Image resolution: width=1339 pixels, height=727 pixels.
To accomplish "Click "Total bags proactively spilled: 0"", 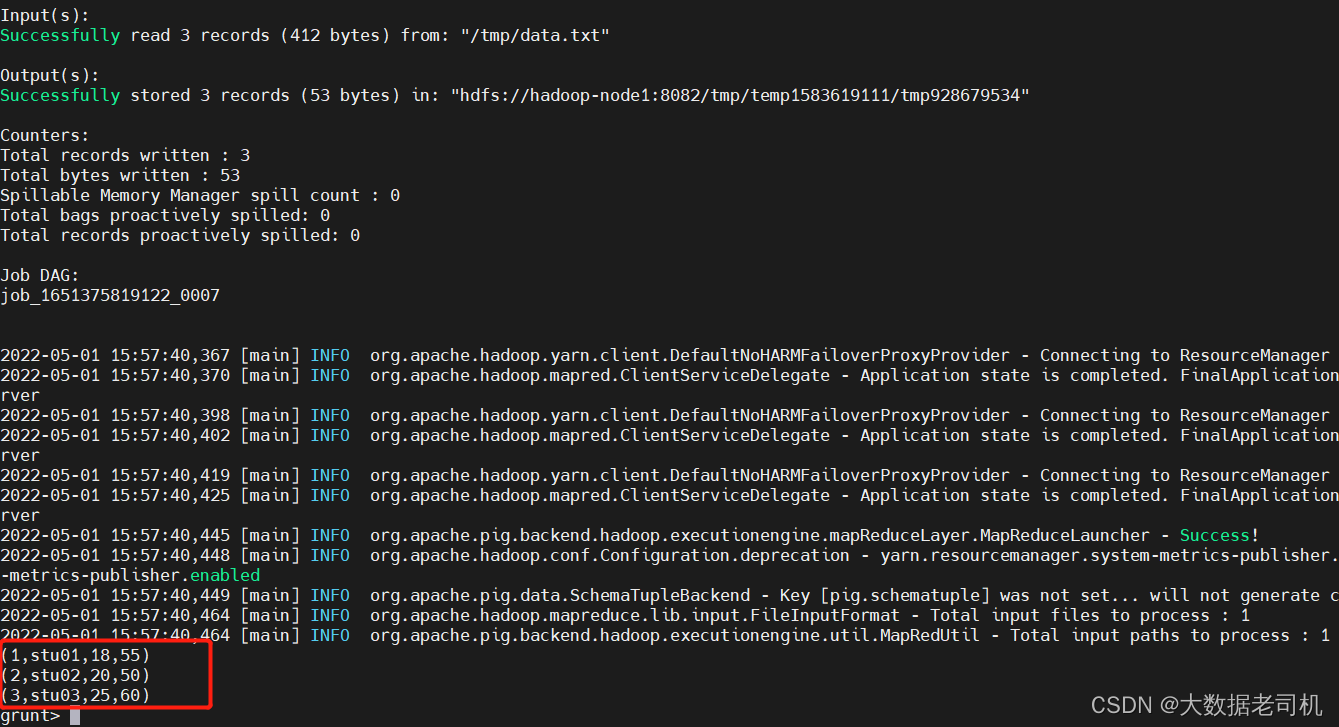I will tap(165, 215).
